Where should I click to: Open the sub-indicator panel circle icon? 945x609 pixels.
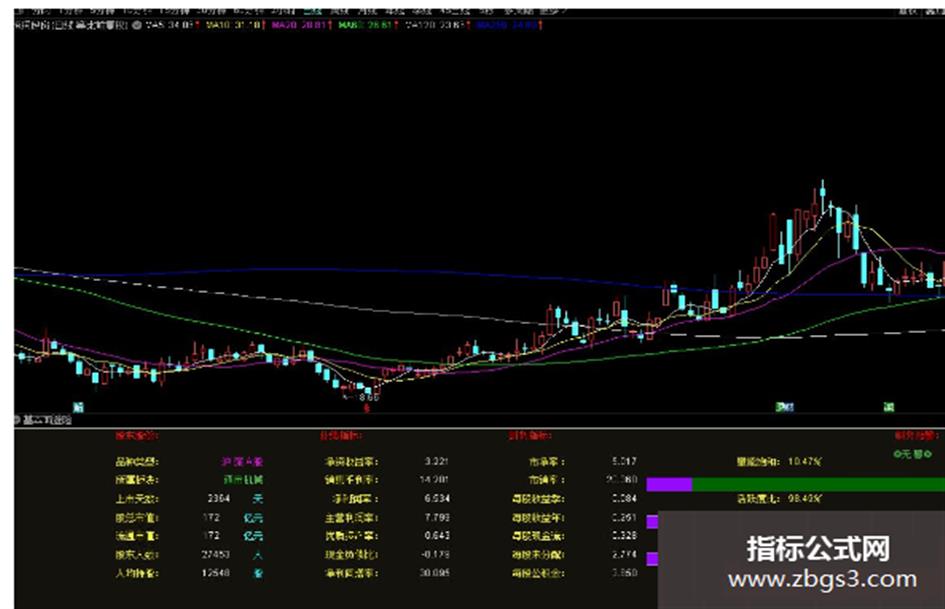pos(18,420)
